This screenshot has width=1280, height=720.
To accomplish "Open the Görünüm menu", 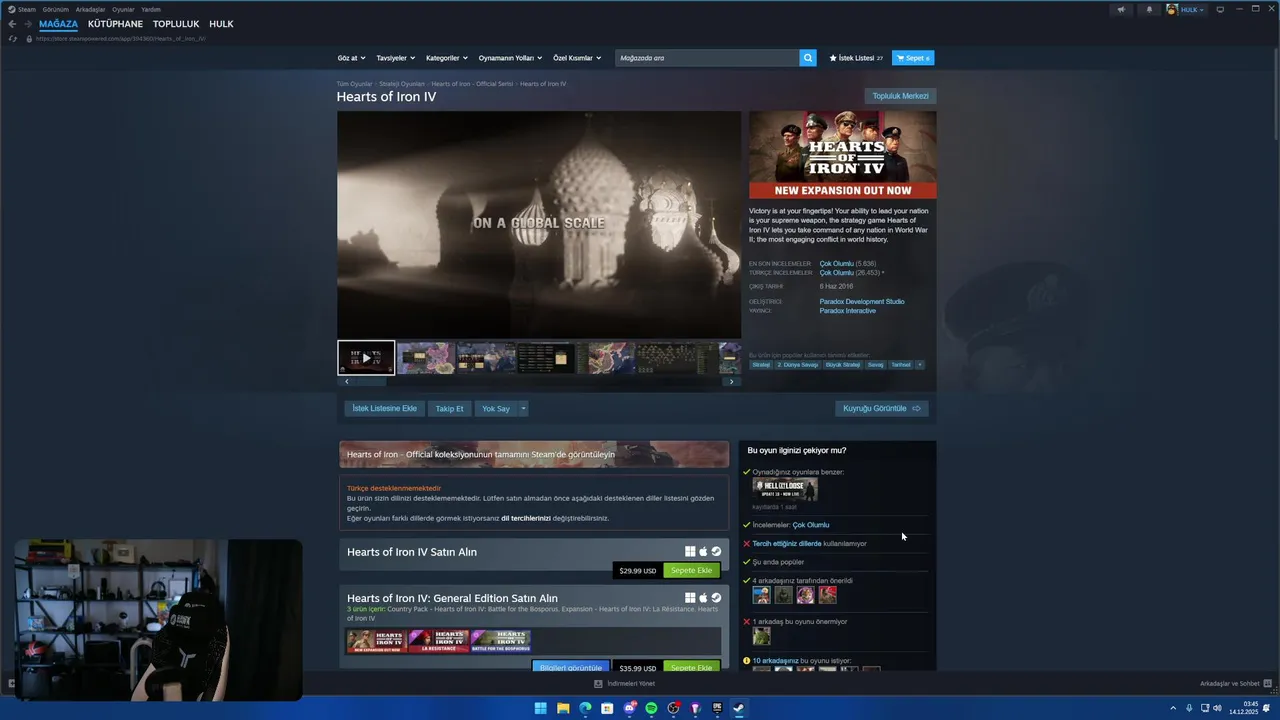I will point(56,9).
